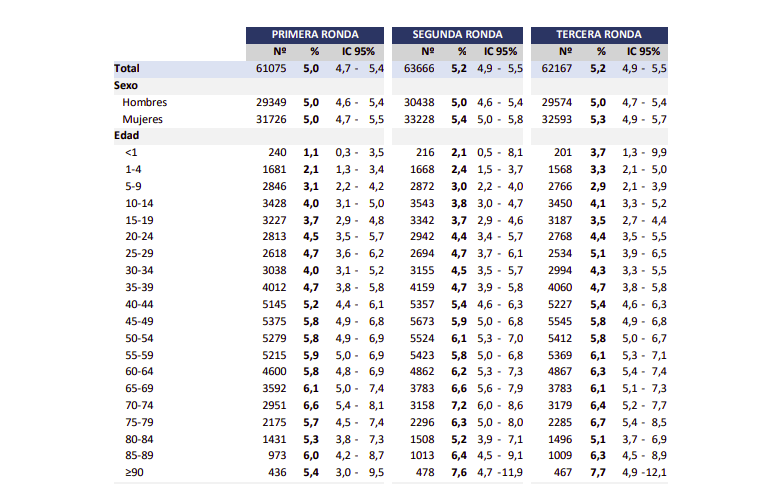
Task: Click the 70-74 age group label
Action: [138, 404]
